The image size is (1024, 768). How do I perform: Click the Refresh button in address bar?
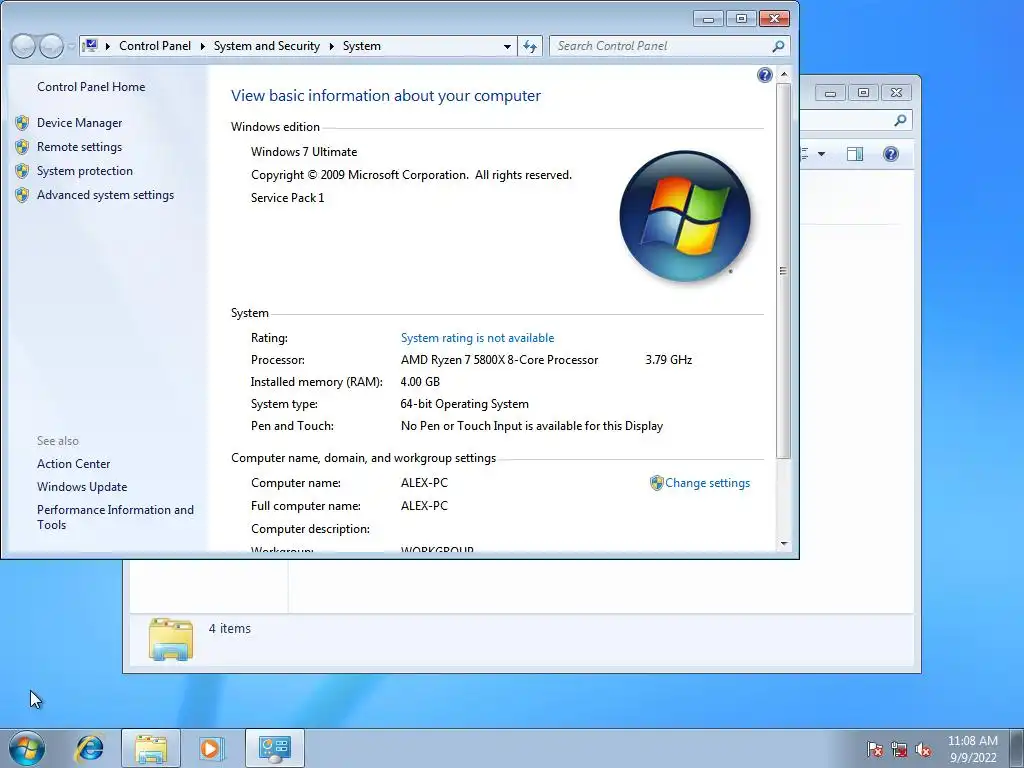tap(530, 46)
